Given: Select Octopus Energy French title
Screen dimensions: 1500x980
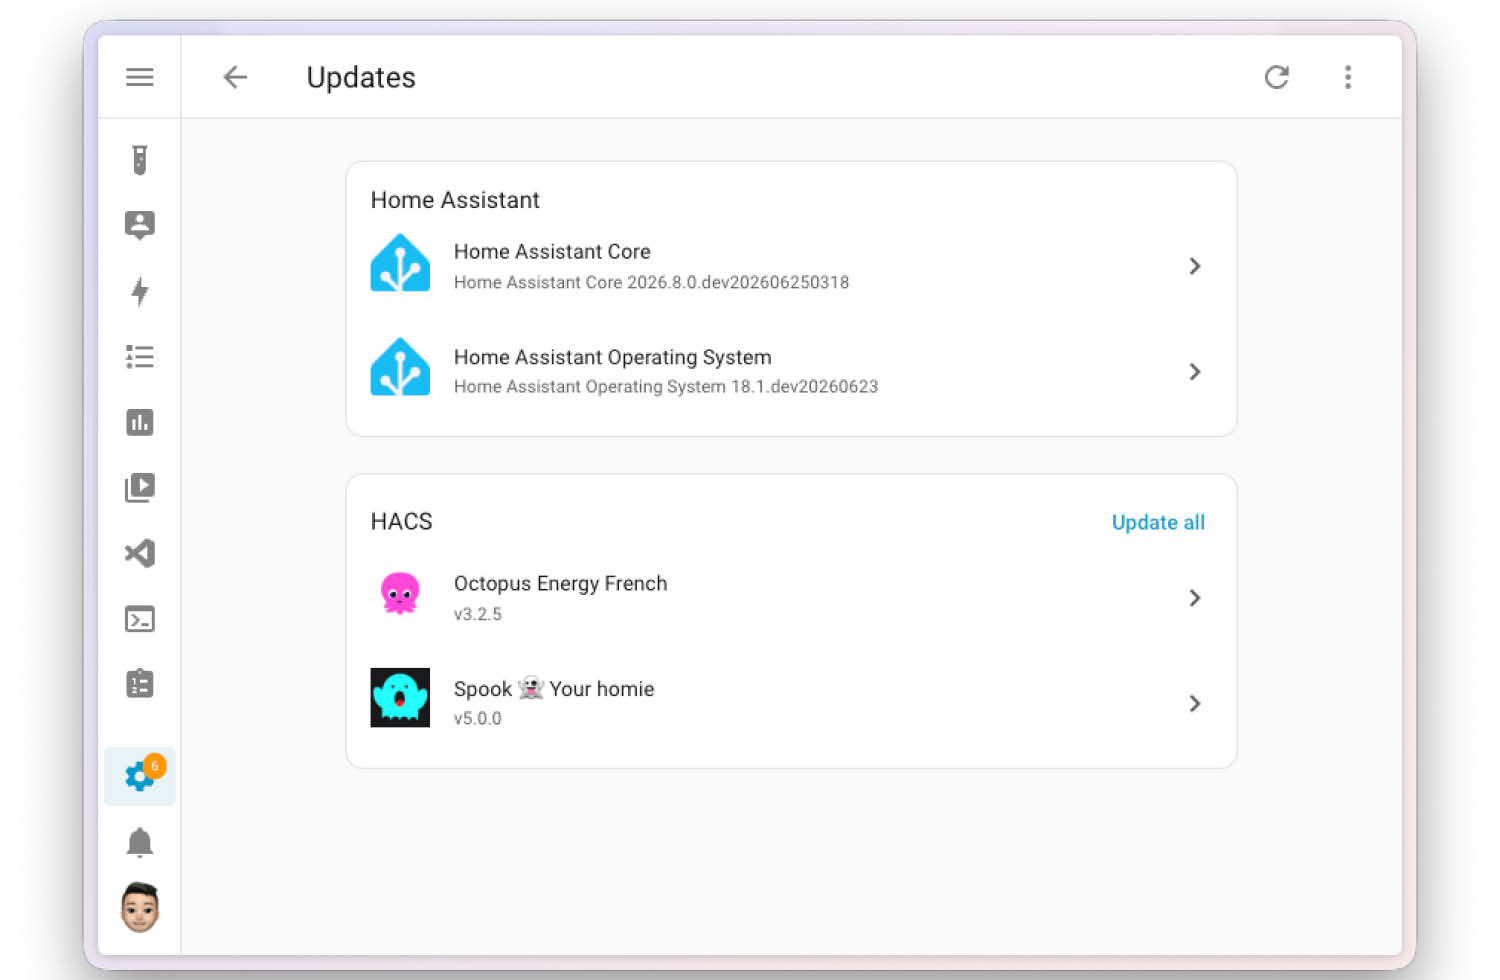Looking at the screenshot, I should 560,584.
